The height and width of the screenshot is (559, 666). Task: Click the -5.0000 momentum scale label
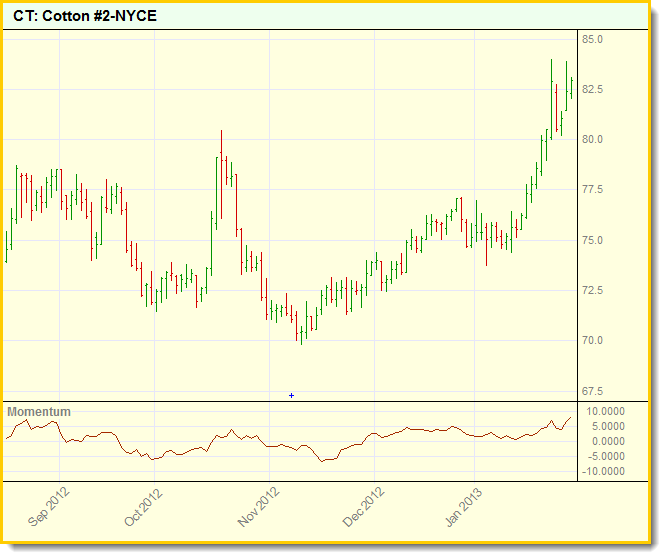pyautogui.click(x=607, y=457)
